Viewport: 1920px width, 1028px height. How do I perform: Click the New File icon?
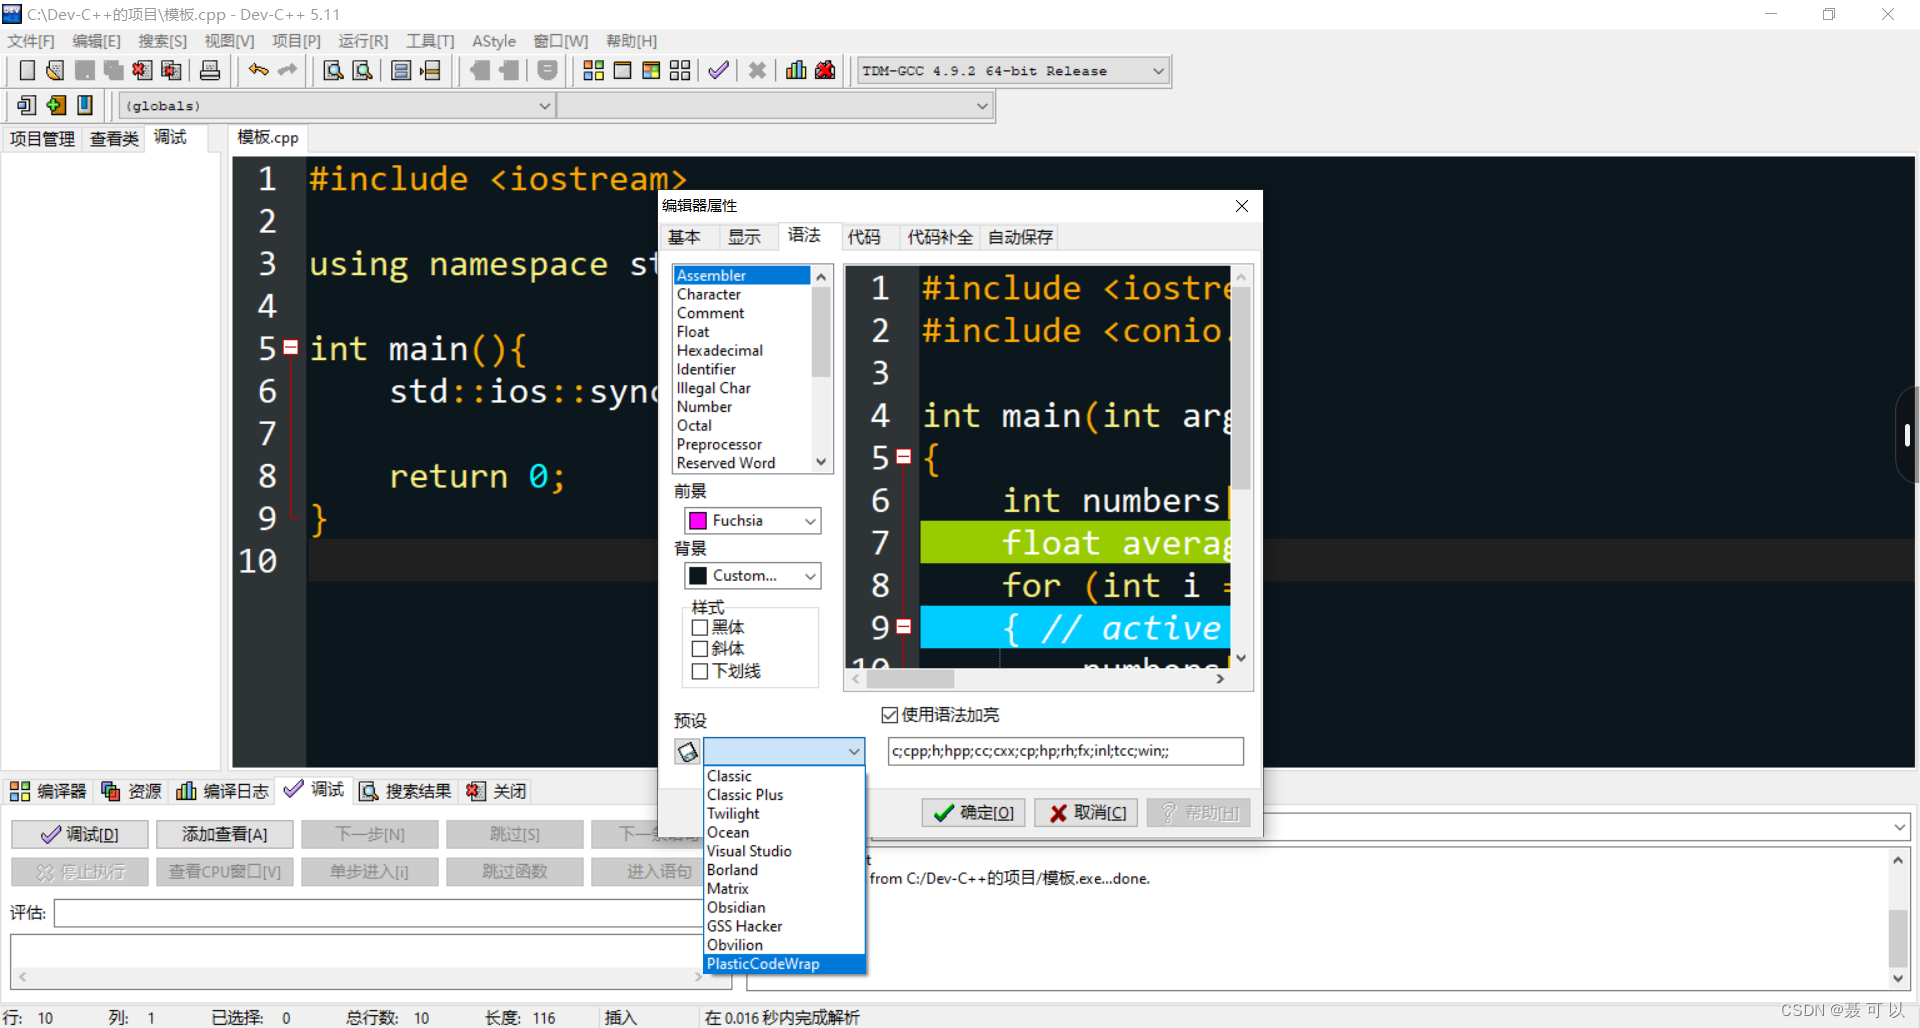[27, 70]
